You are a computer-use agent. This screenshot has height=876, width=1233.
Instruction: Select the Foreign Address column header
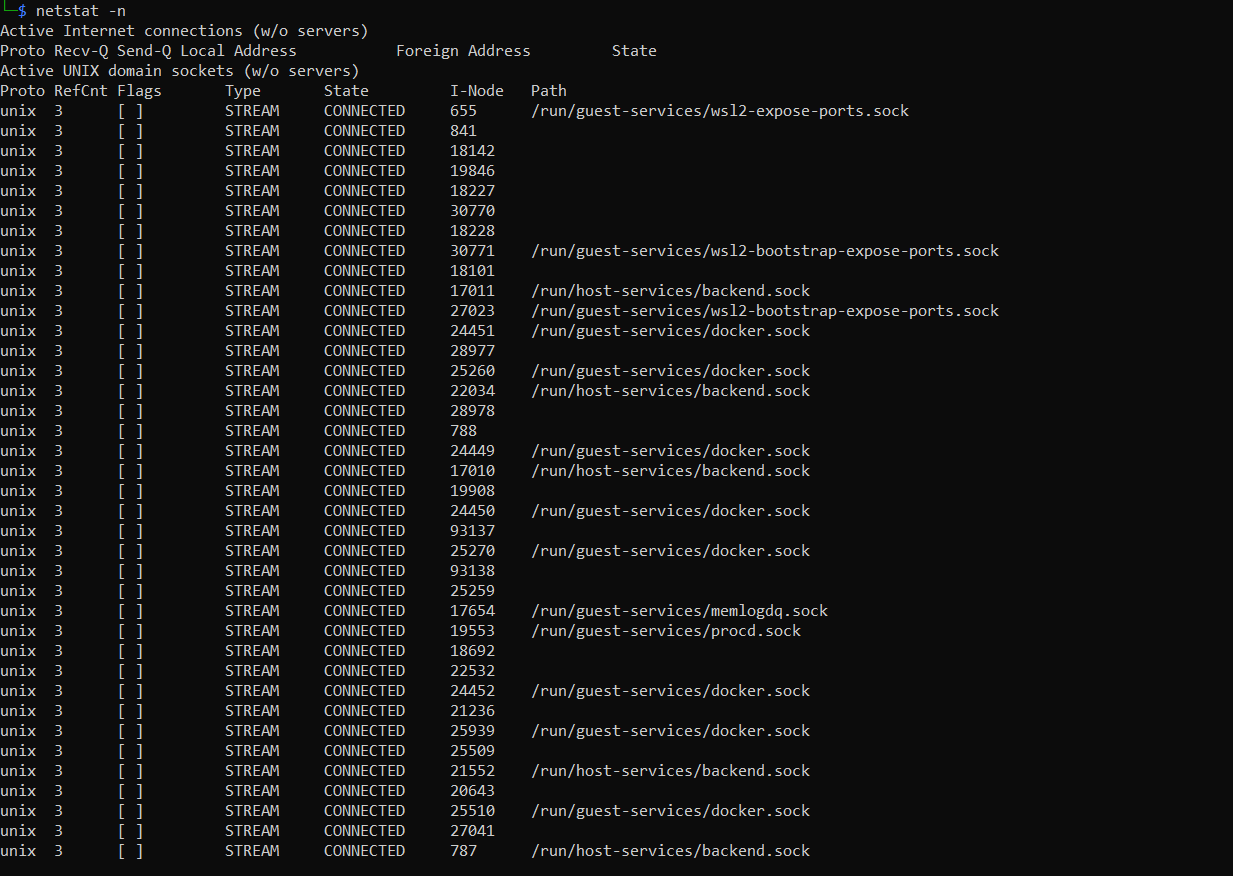(x=463, y=50)
